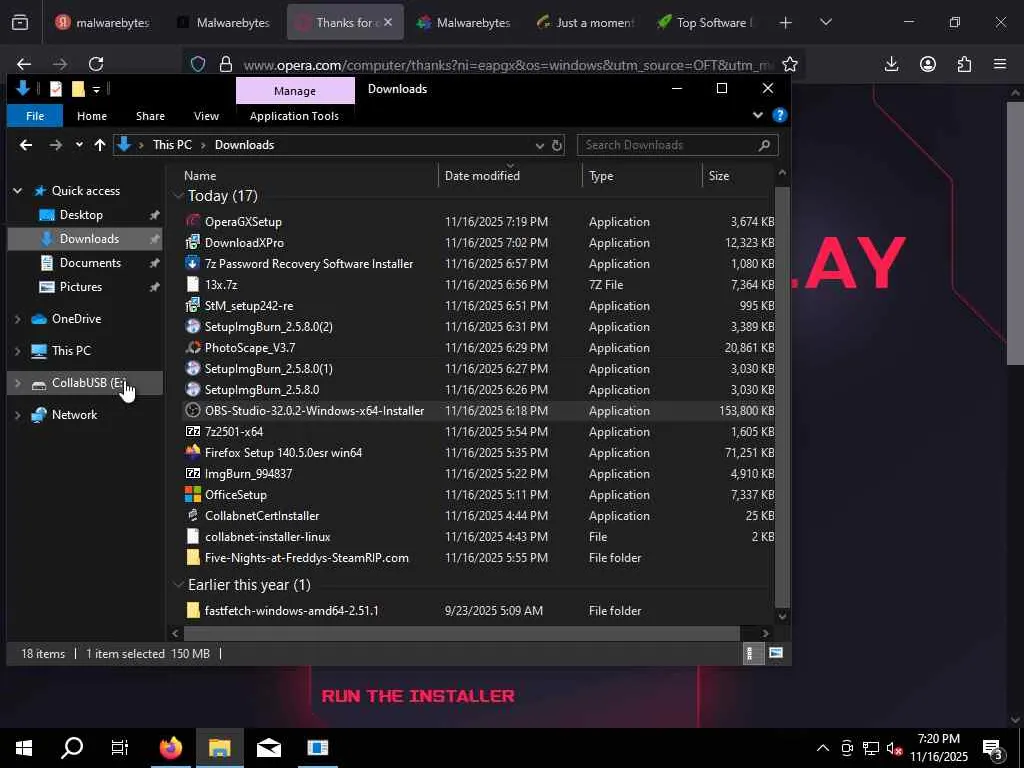This screenshot has width=1024, height=768.
Task: Open the address bar history dropdown
Action: (x=539, y=145)
